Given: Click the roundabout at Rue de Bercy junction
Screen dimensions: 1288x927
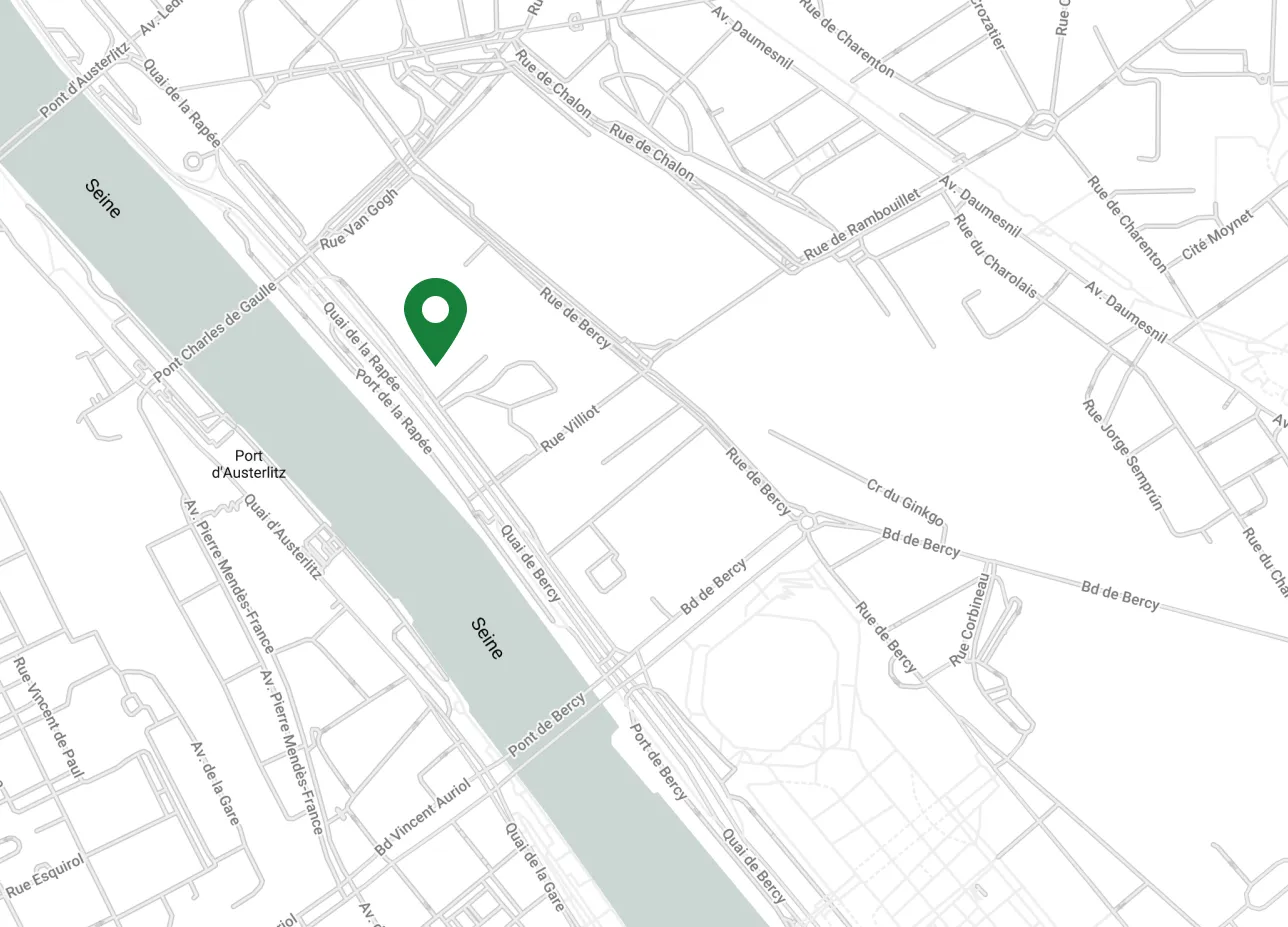Looking at the screenshot, I should 805,521.
